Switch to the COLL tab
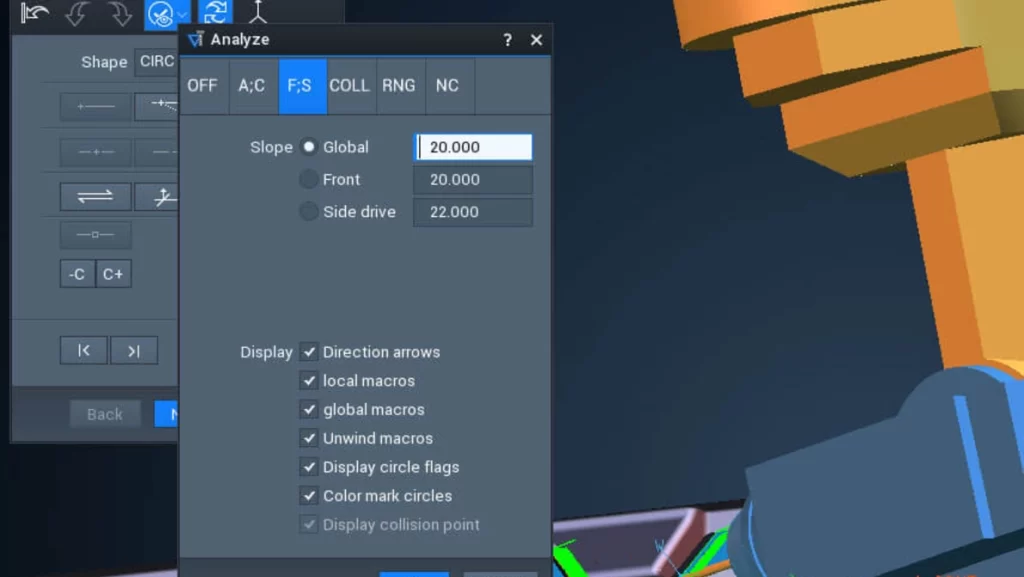This screenshot has height=577, width=1024. coord(349,86)
